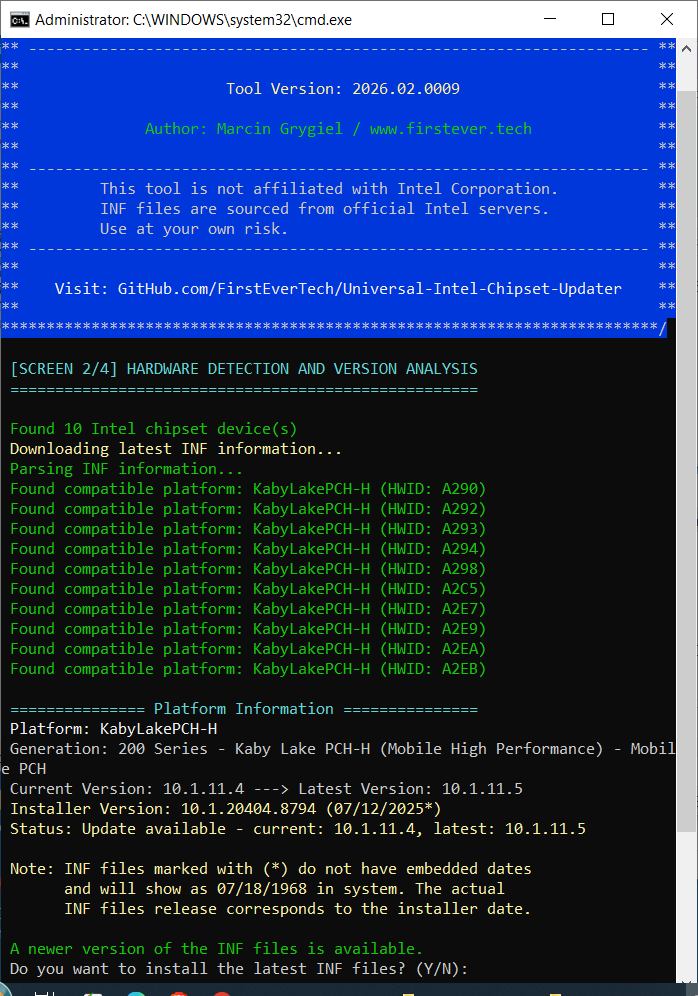This screenshot has height=996, width=698.
Task: Click the cmd.exe system menu icon
Action: [19, 20]
